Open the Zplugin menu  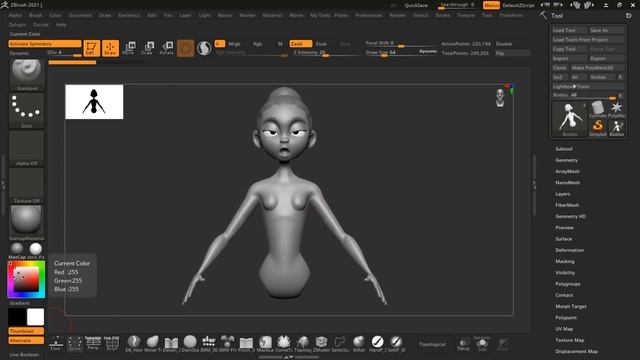coord(17,24)
